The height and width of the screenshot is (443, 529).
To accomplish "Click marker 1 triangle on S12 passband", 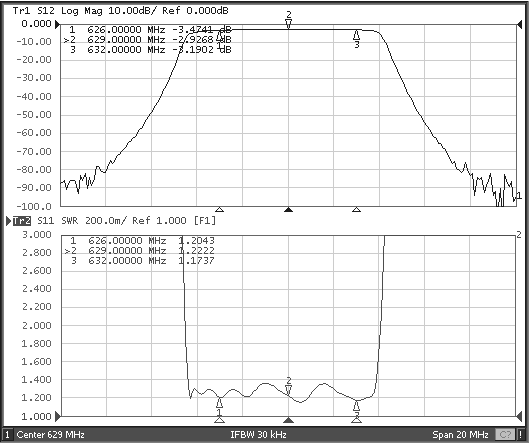I will (220, 35).
